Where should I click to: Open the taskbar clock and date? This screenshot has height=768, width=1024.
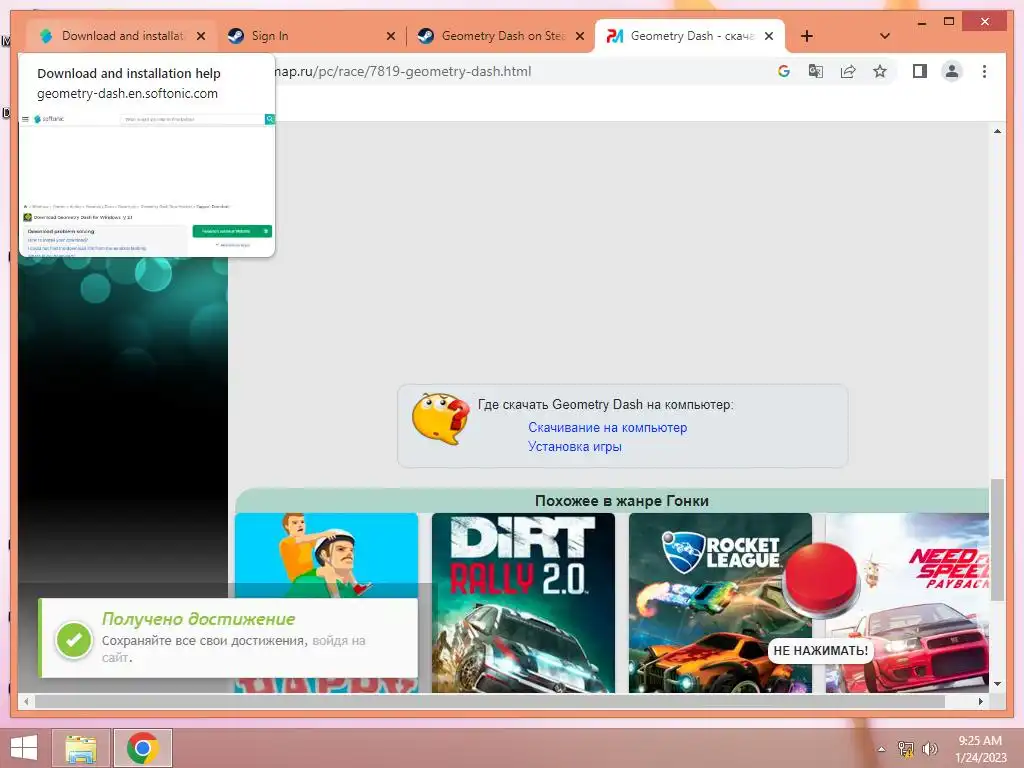(980, 749)
